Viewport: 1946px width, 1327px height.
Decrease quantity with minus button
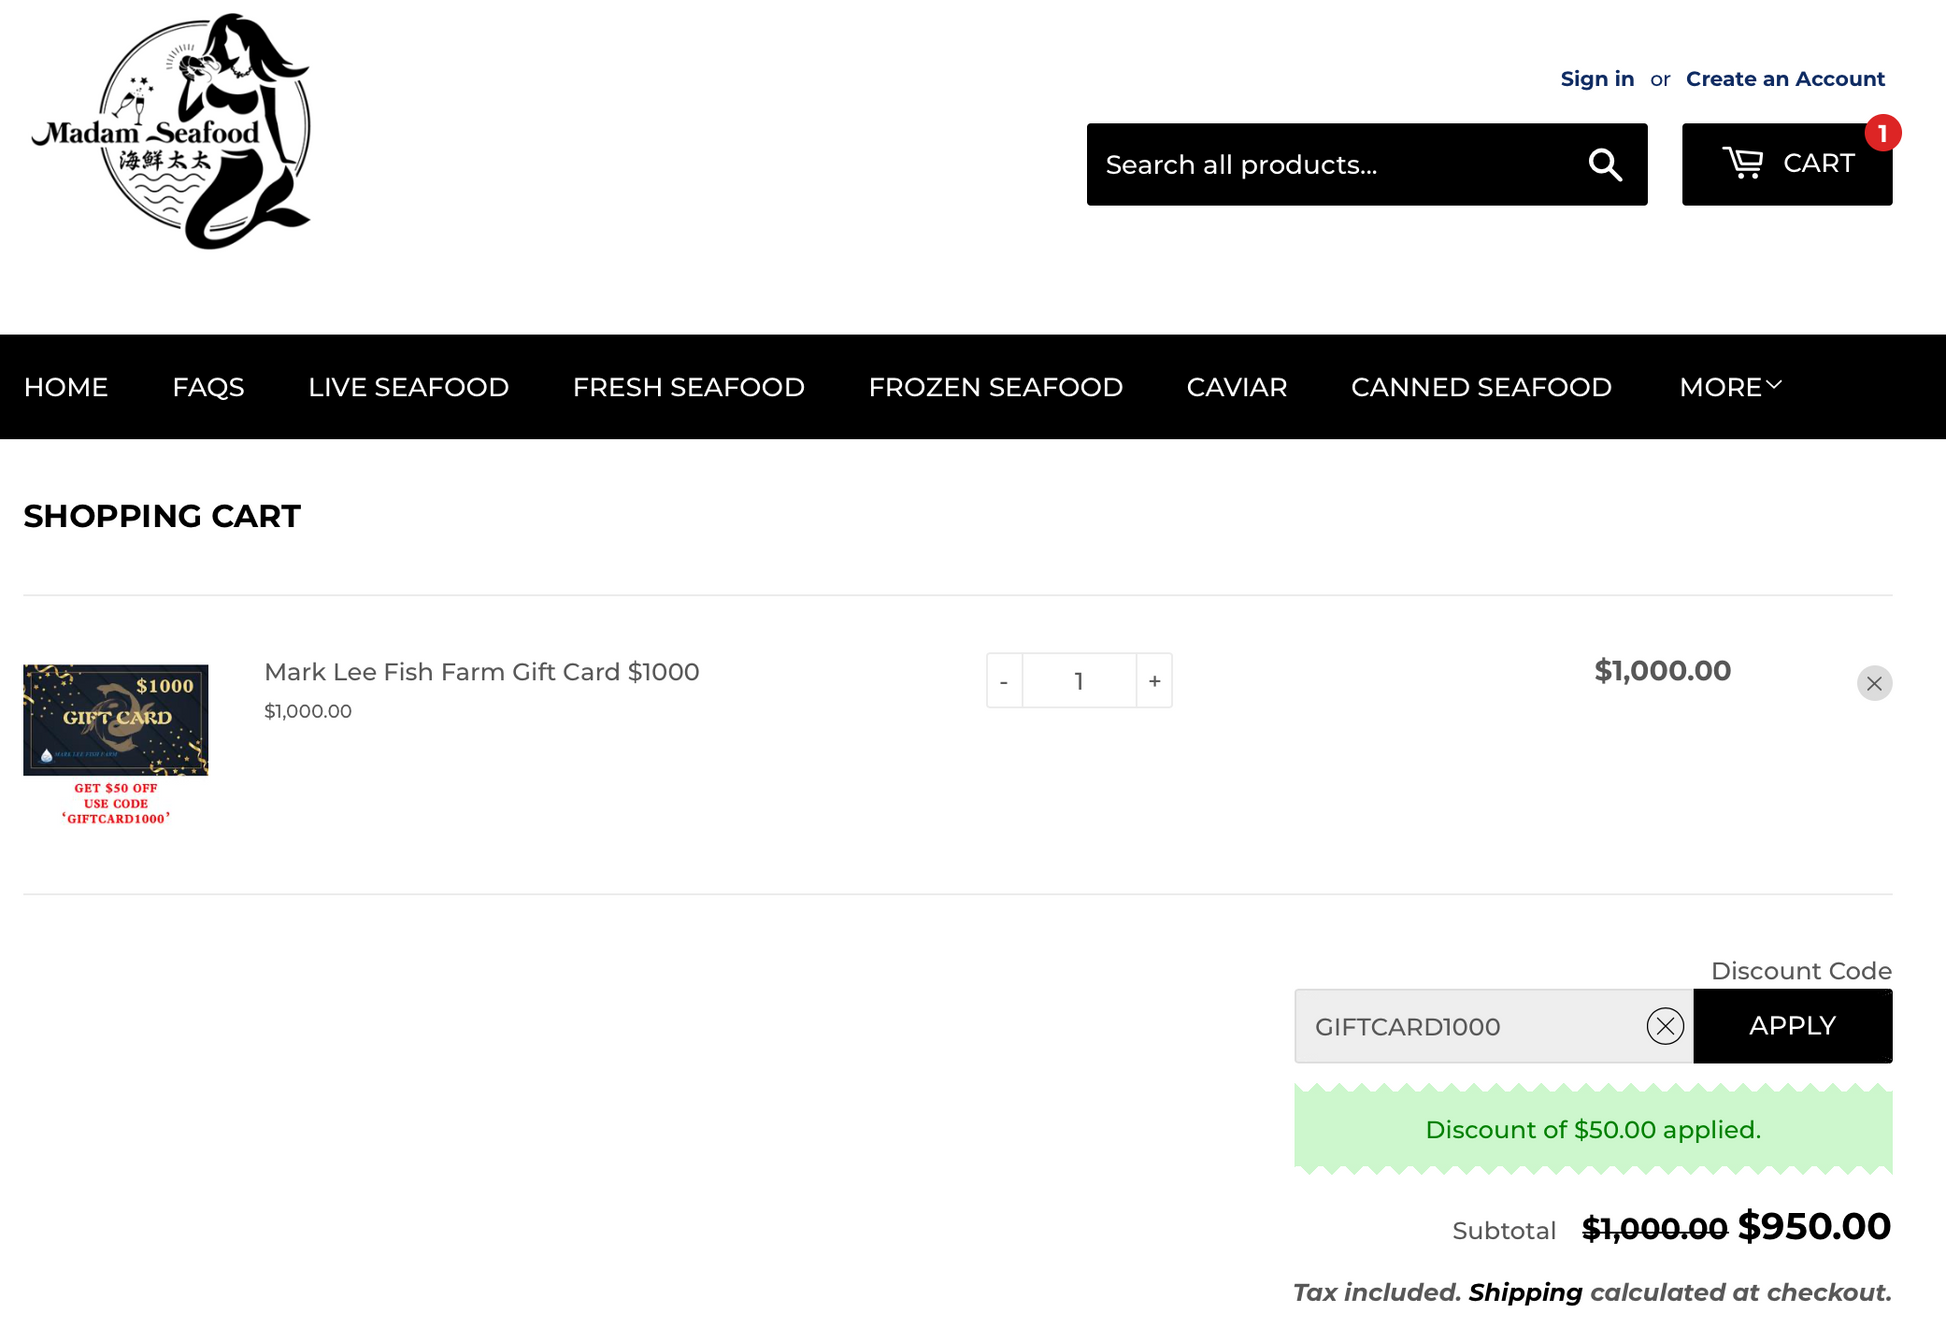click(x=1004, y=681)
